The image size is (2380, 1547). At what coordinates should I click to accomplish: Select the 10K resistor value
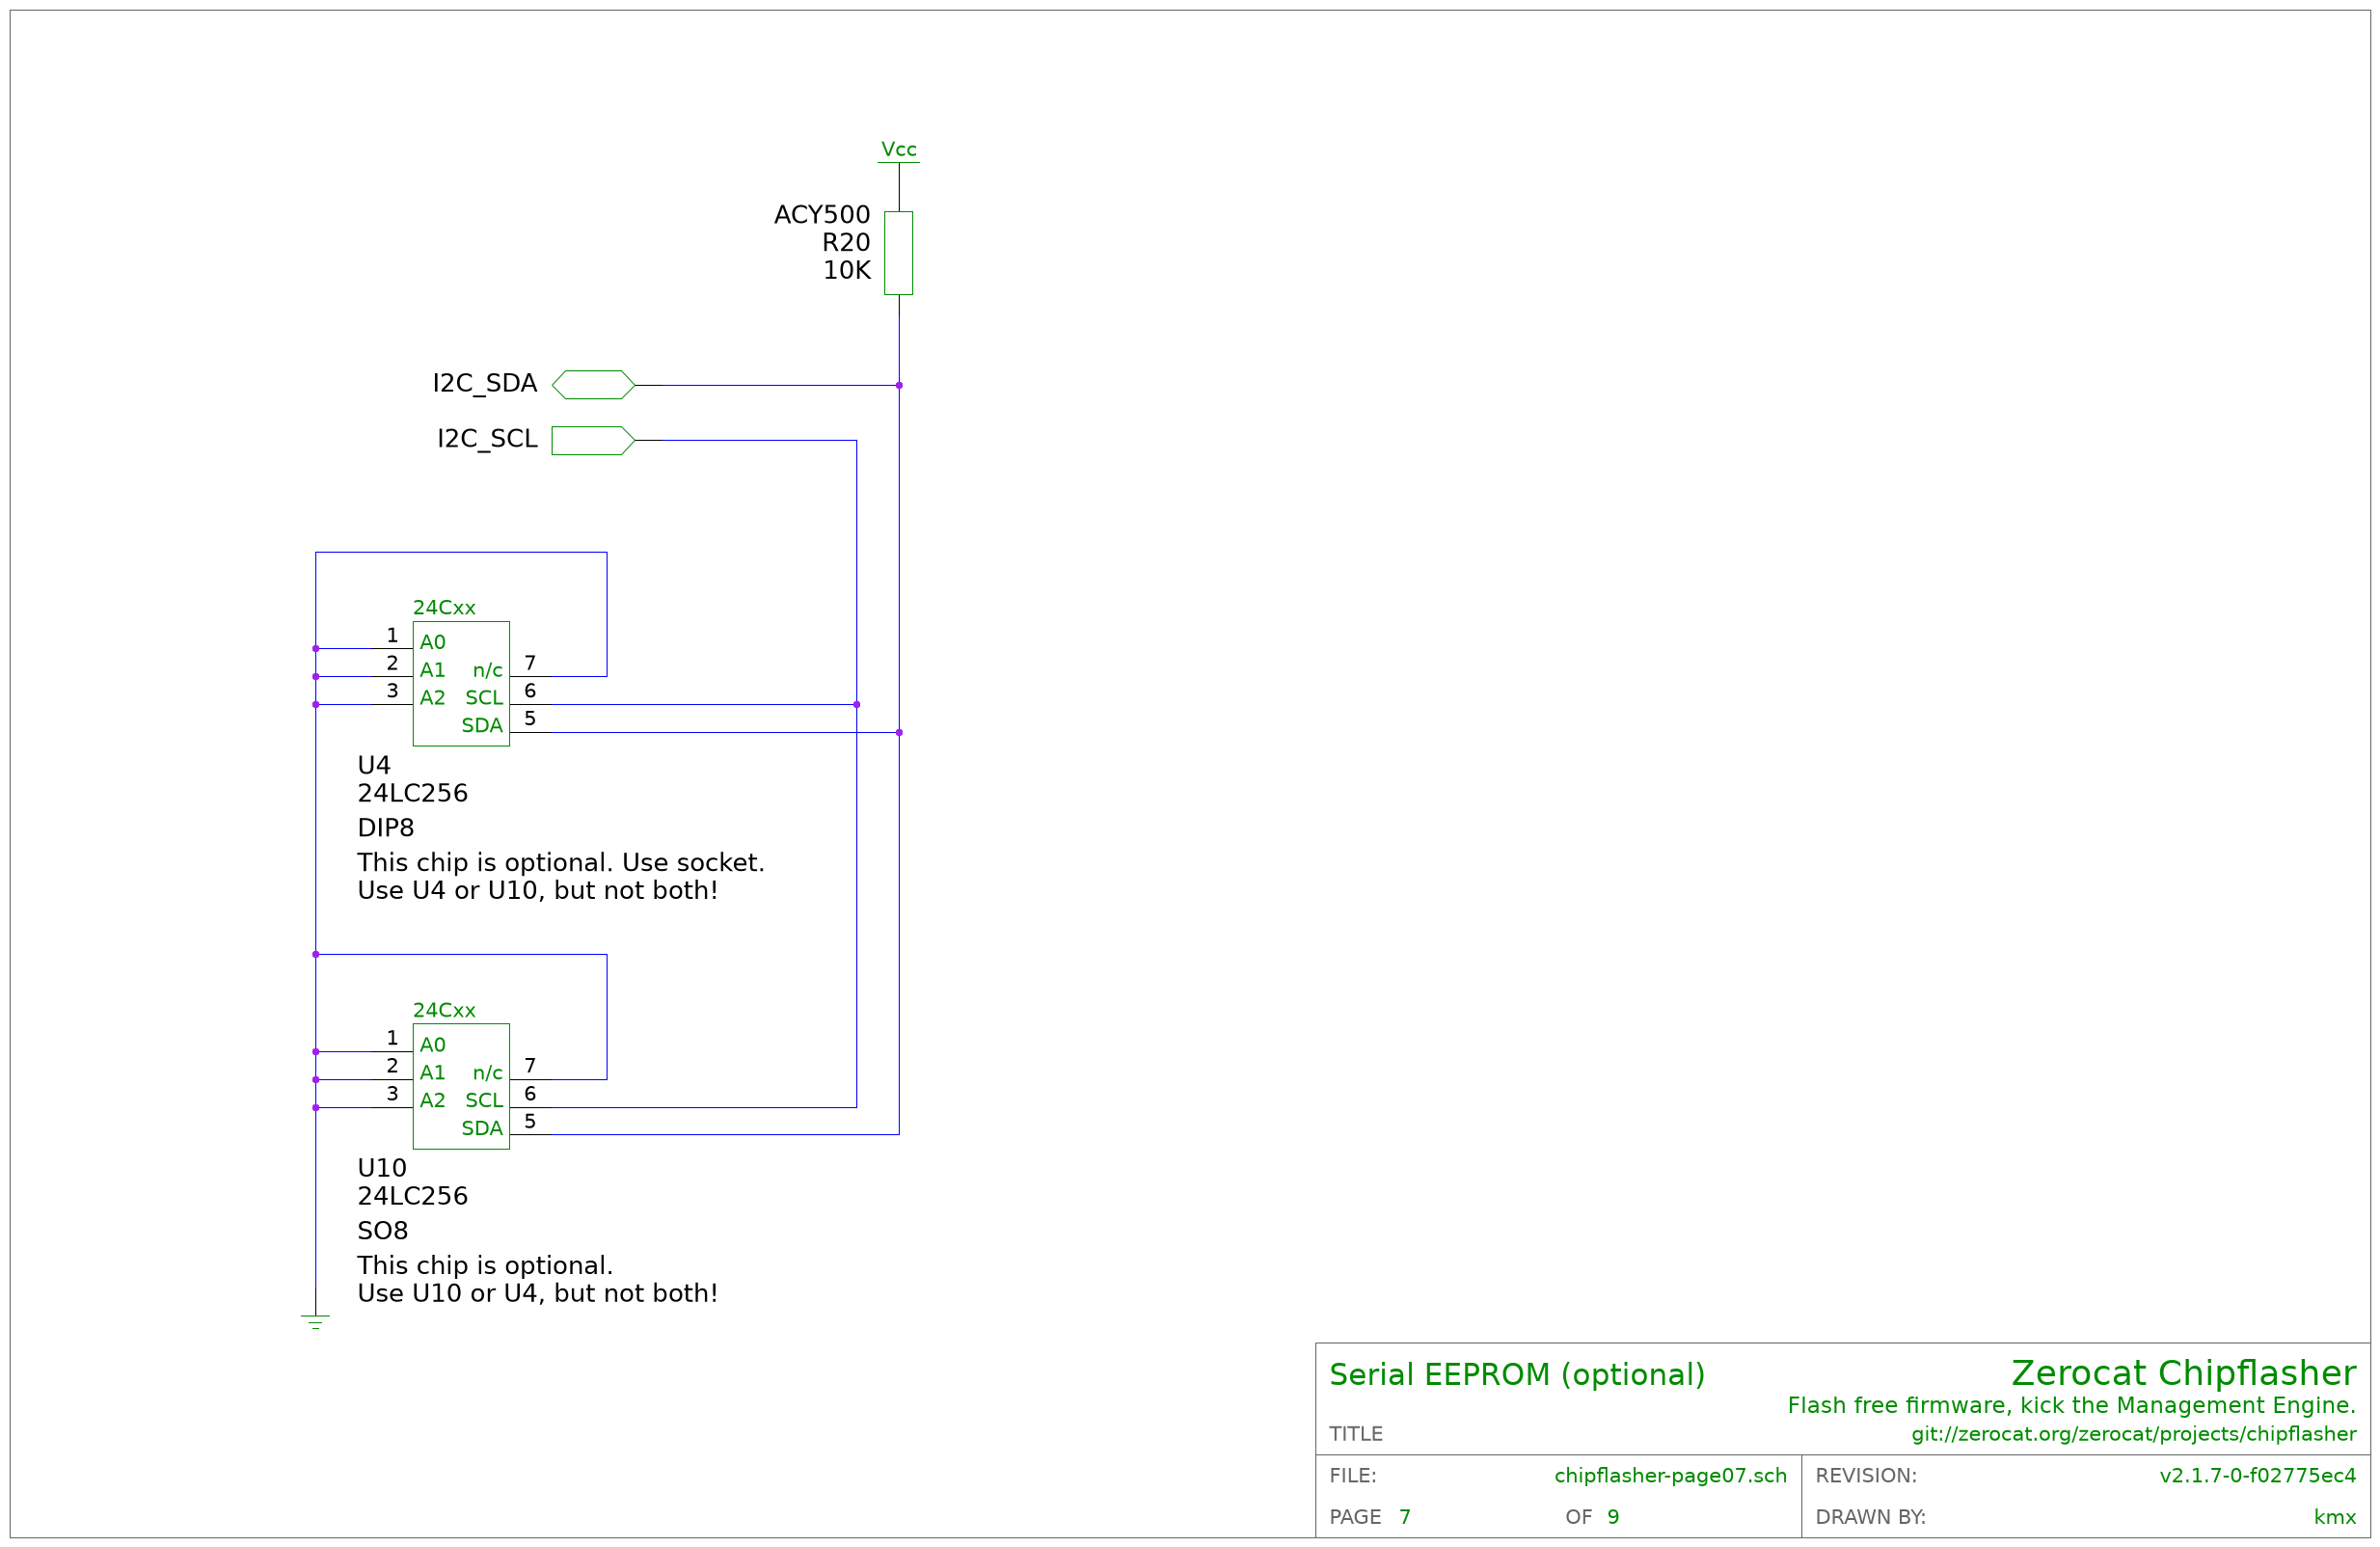[x=847, y=271]
